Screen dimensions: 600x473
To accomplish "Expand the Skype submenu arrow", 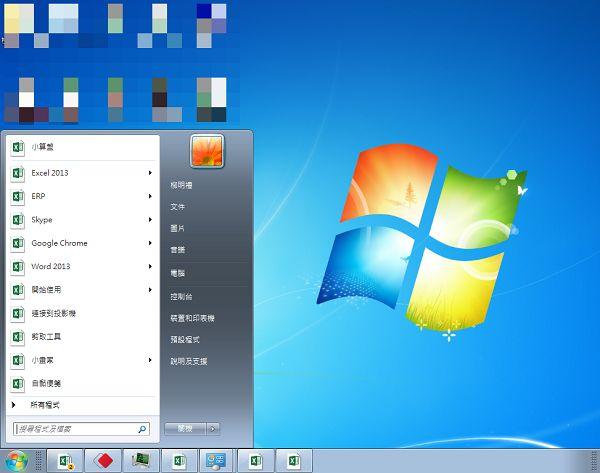I will click(x=150, y=220).
